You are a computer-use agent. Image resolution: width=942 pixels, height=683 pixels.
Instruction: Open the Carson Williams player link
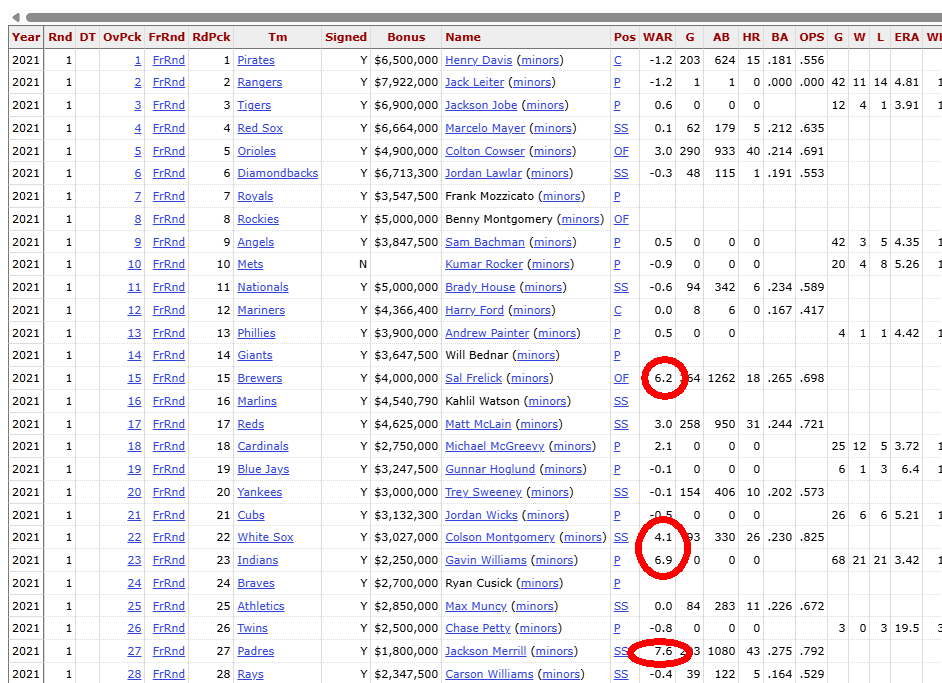pos(489,674)
